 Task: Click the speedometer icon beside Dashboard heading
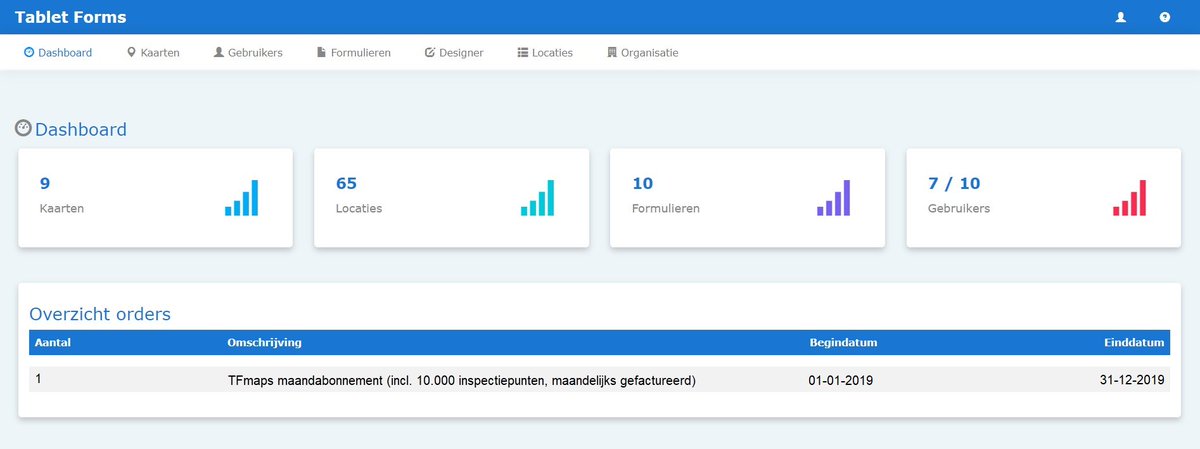click(x=23, y=128)
